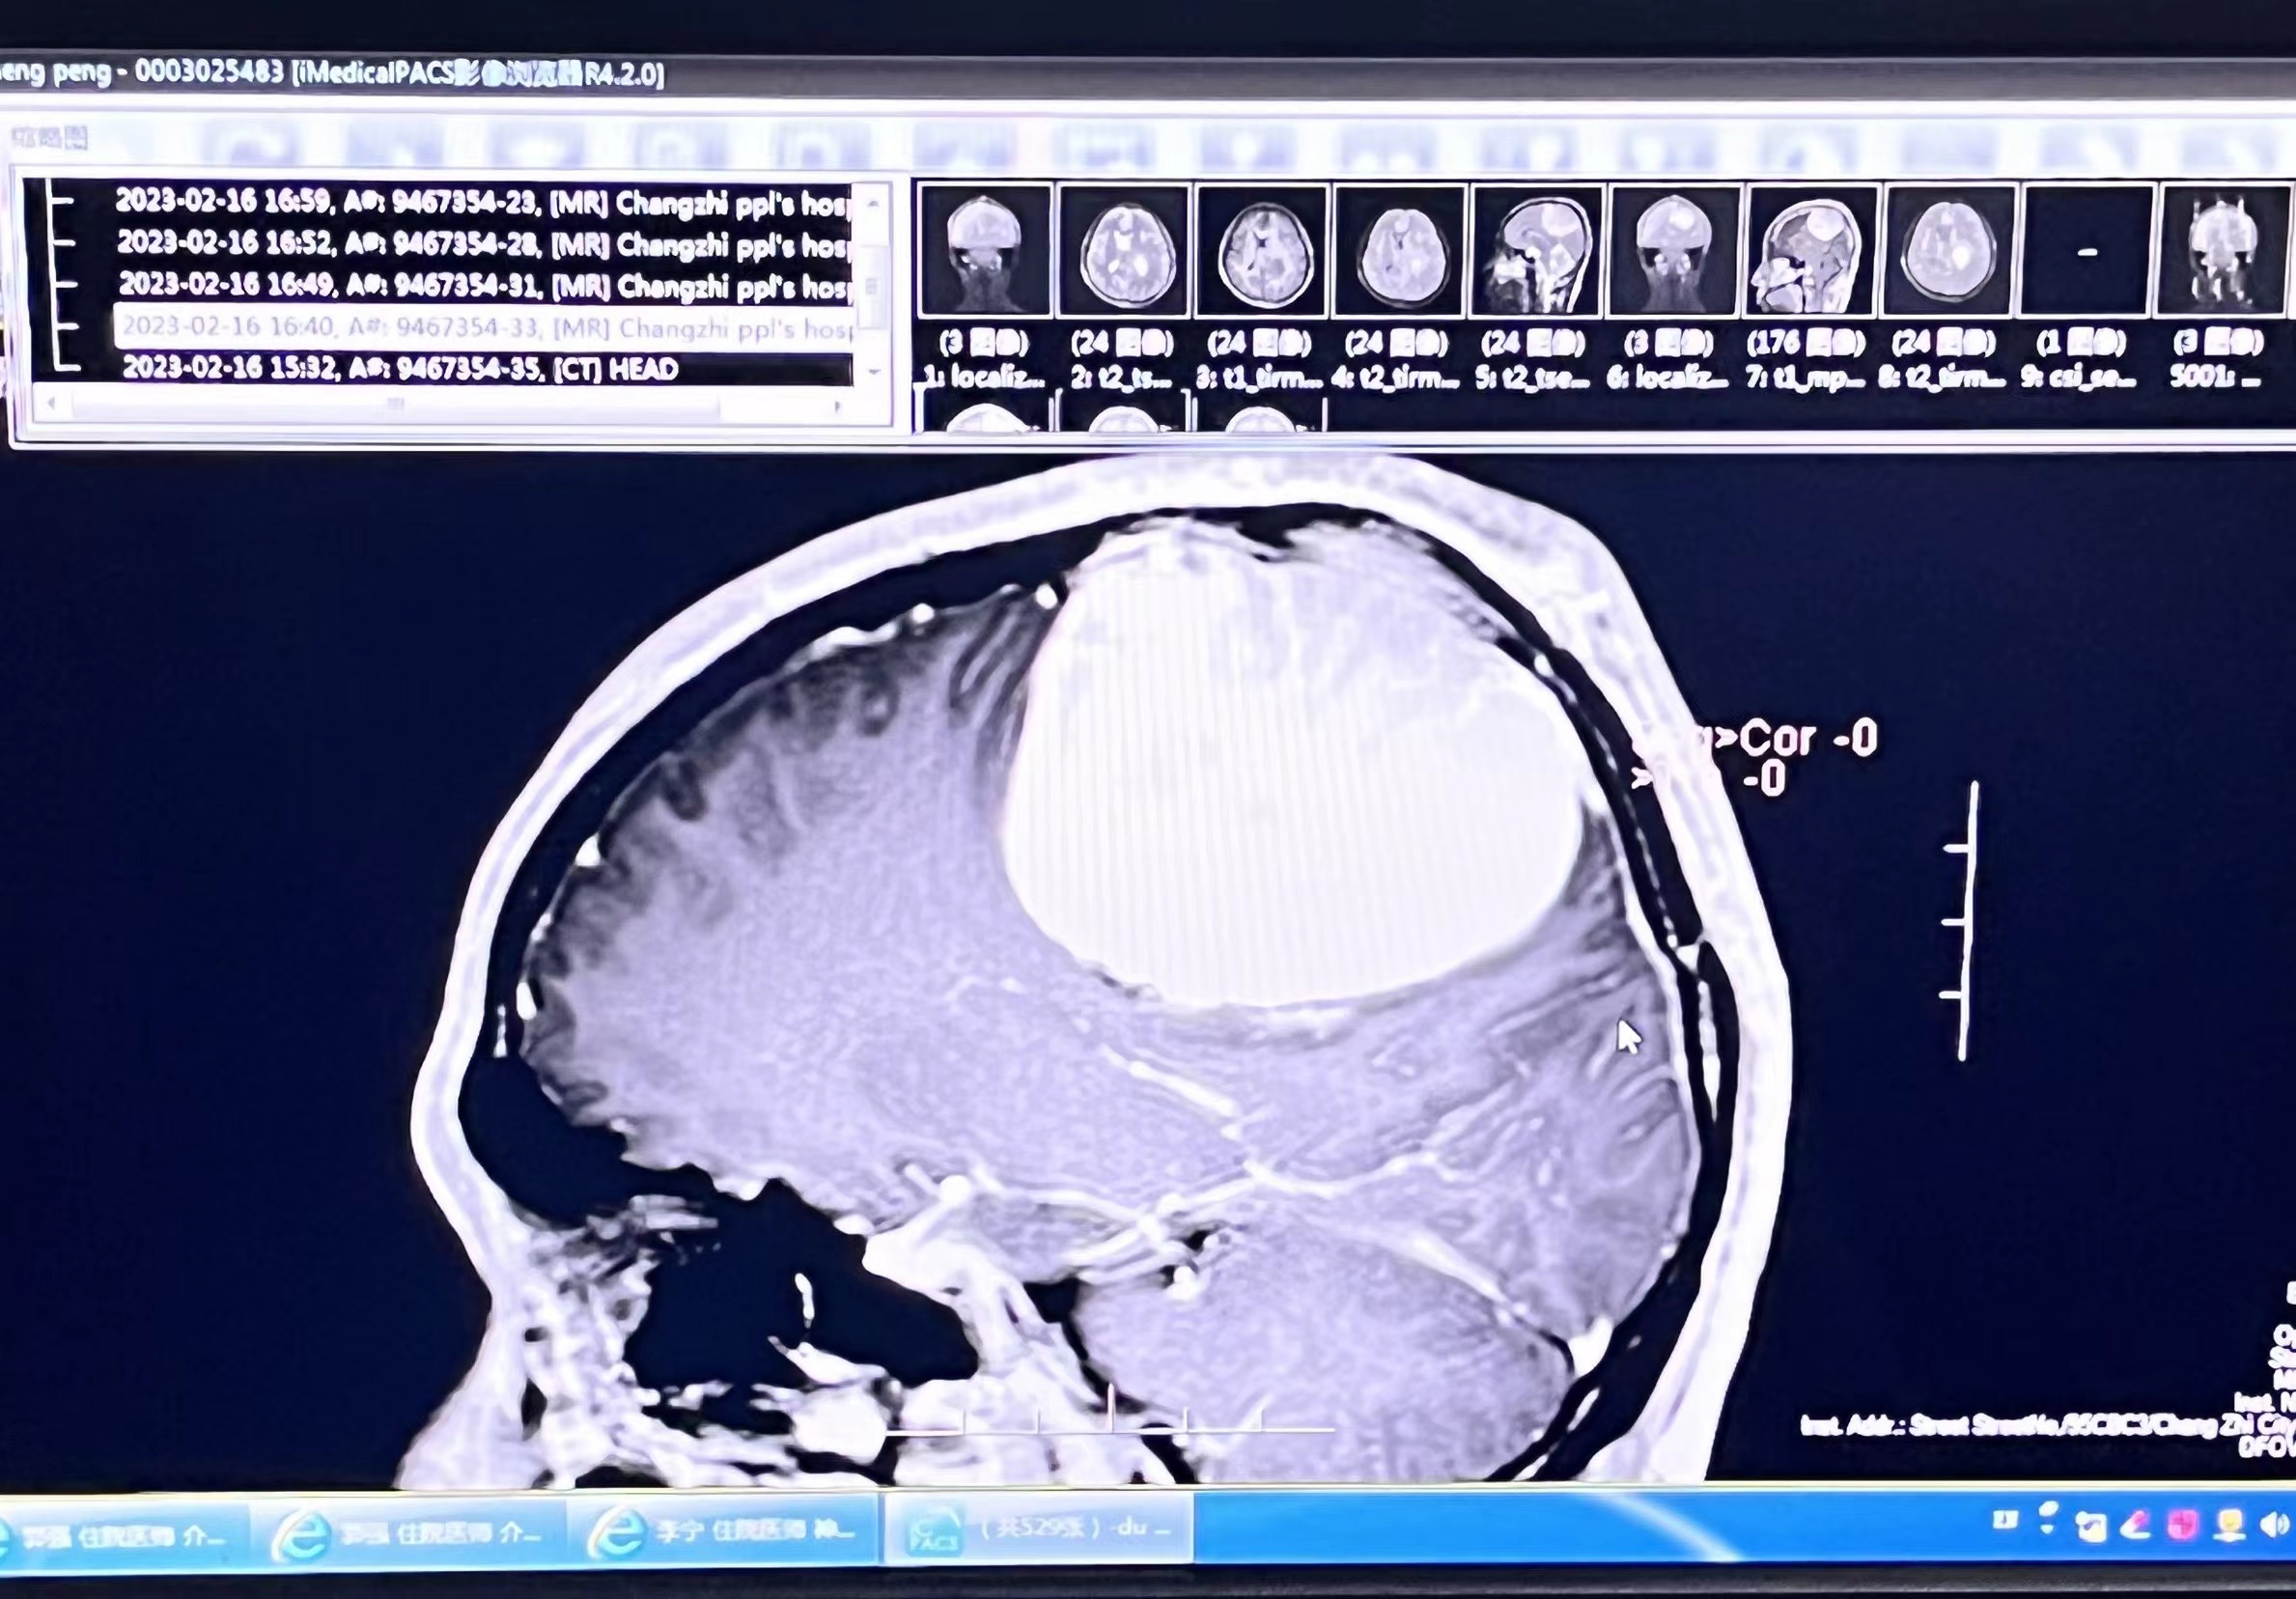This screenshot has height=1599, width=2296.
Task: Open the 15:32 CT HEAD study
Action: tap(400, 369)
